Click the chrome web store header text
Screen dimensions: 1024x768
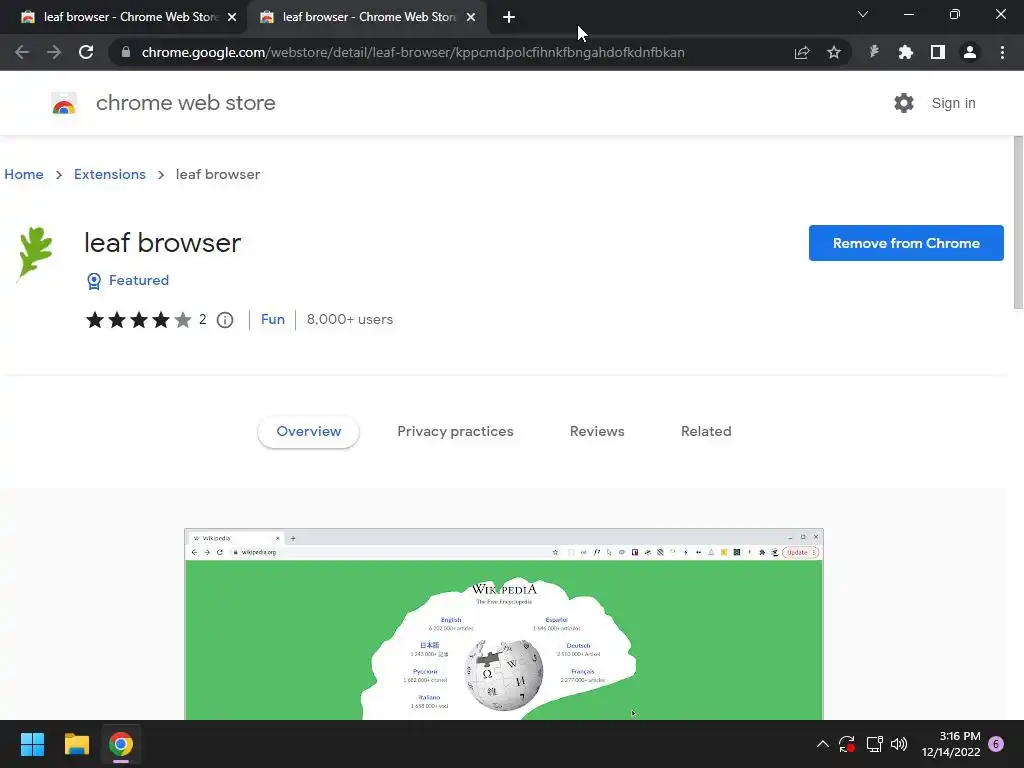[x=185, y=103]
